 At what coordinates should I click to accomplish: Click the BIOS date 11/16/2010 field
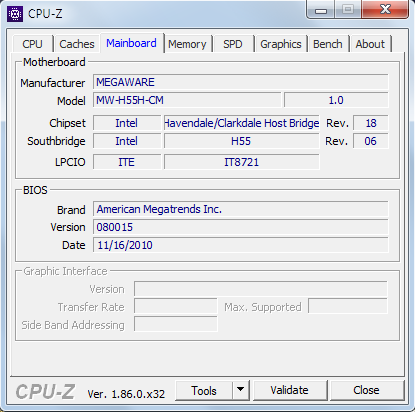(x=241, y=245)
